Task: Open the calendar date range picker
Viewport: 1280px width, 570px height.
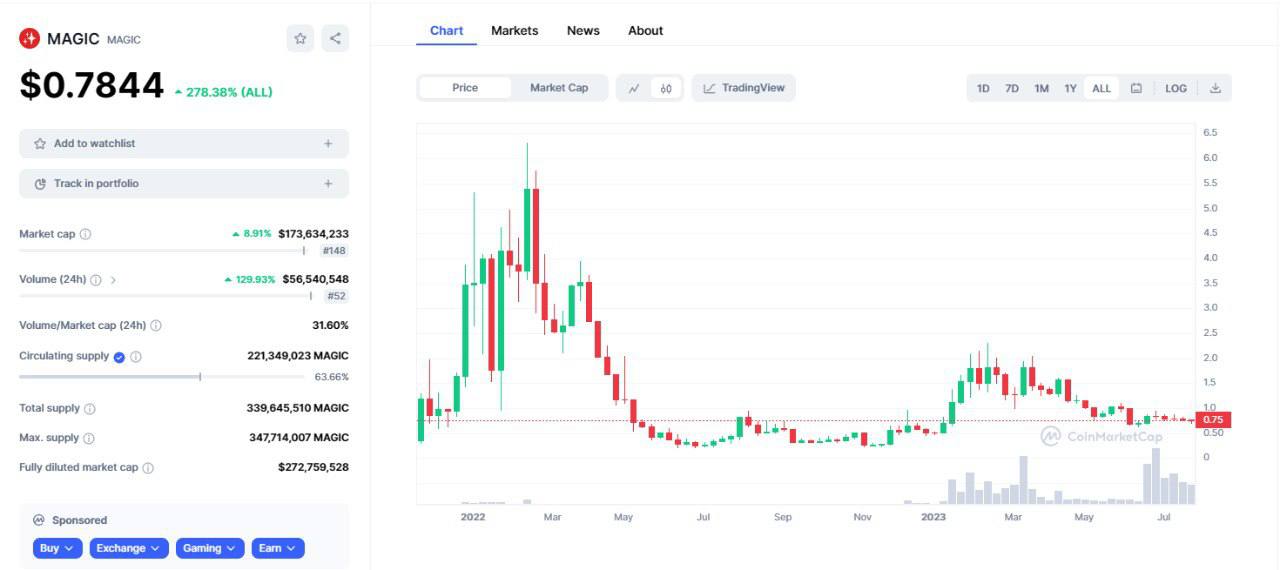Action: pyautogui.click(x=1136, y=88)
